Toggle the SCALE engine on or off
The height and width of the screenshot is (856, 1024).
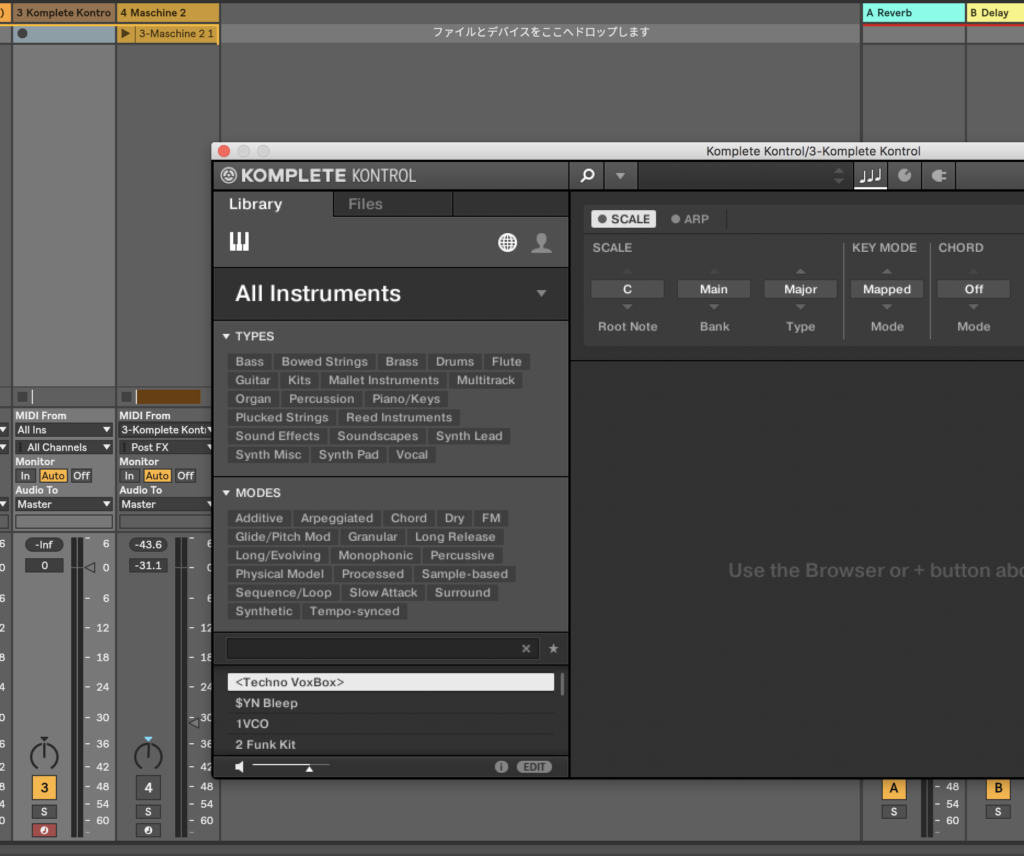pos(623,219)
